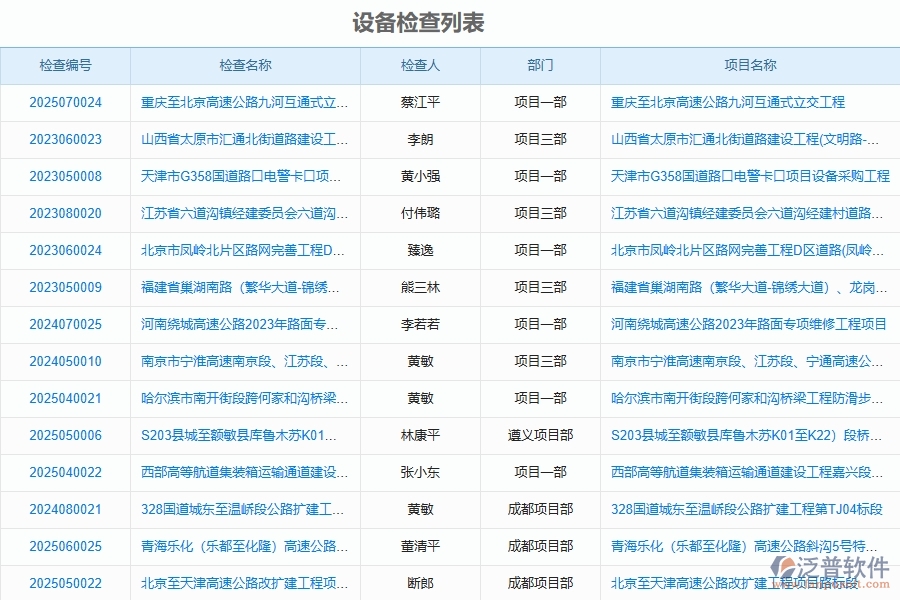
Task: Sort by the 检查编号 column header
Action: click(66, 65)
